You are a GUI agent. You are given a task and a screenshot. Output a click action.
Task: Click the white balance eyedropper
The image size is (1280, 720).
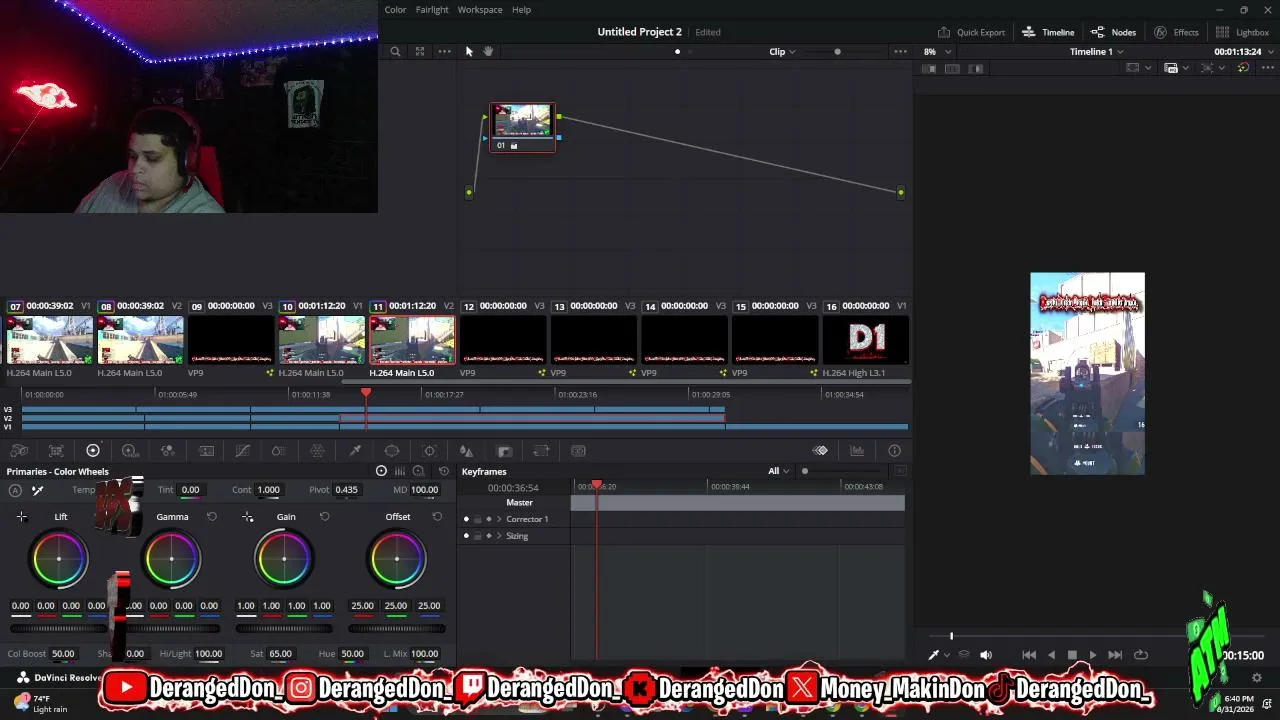click(37, 490)
